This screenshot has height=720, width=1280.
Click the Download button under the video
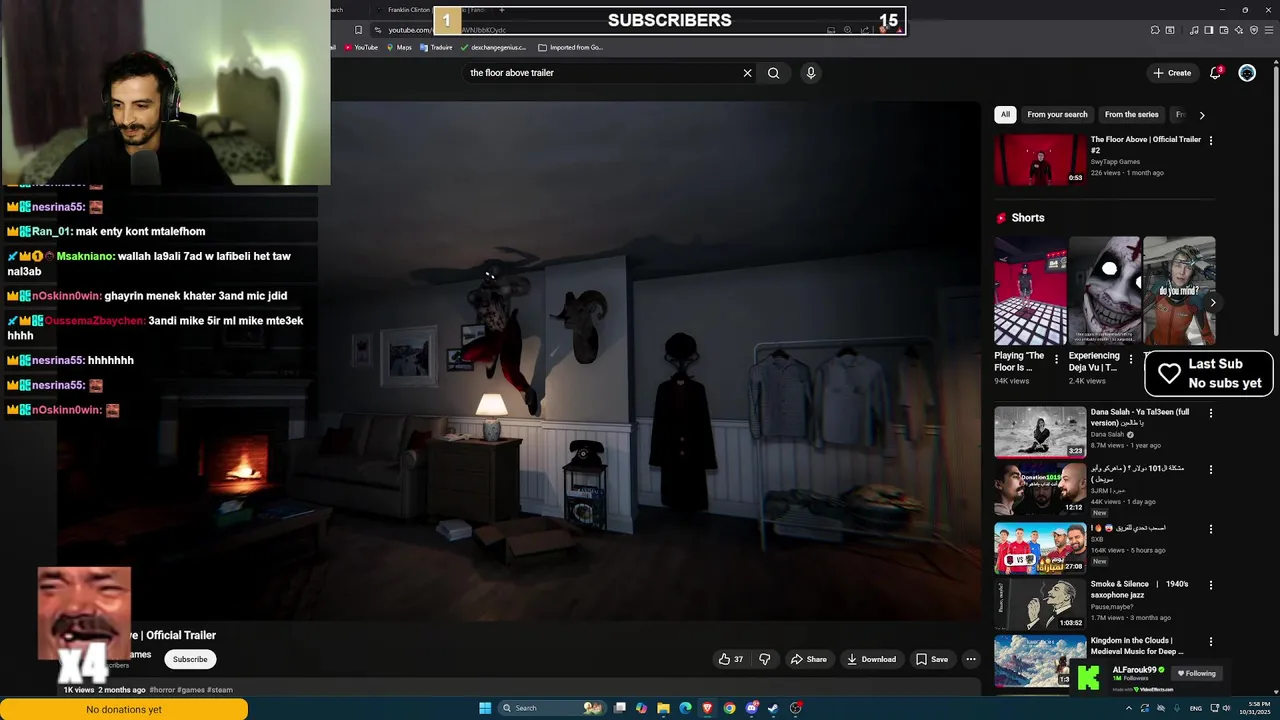pyautogui.click(x=871, y=659)
